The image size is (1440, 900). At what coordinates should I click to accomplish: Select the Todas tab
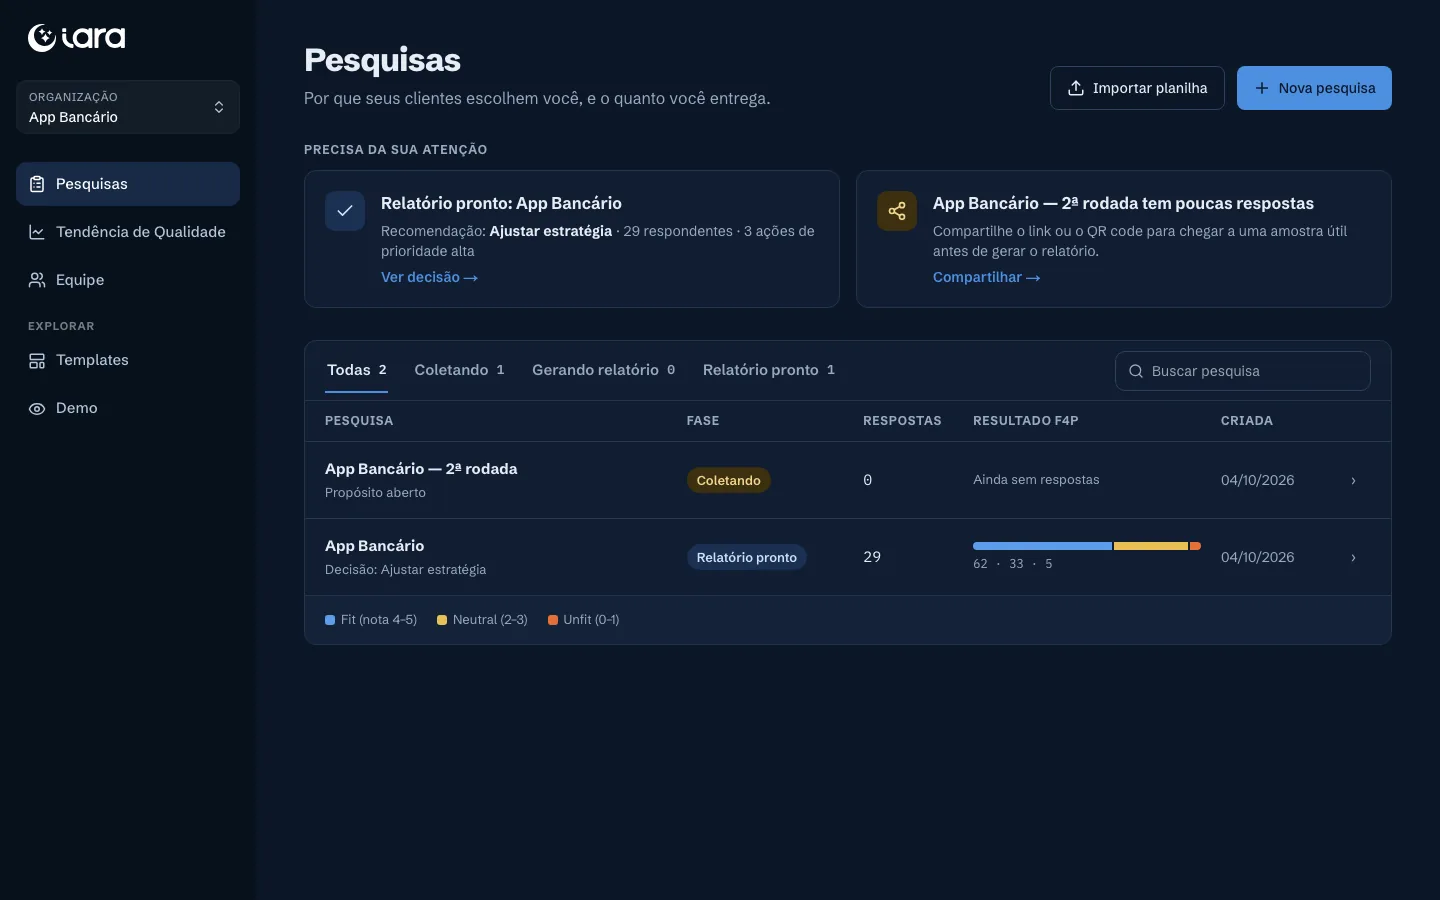pyautogui.click(x=357, y=370)
